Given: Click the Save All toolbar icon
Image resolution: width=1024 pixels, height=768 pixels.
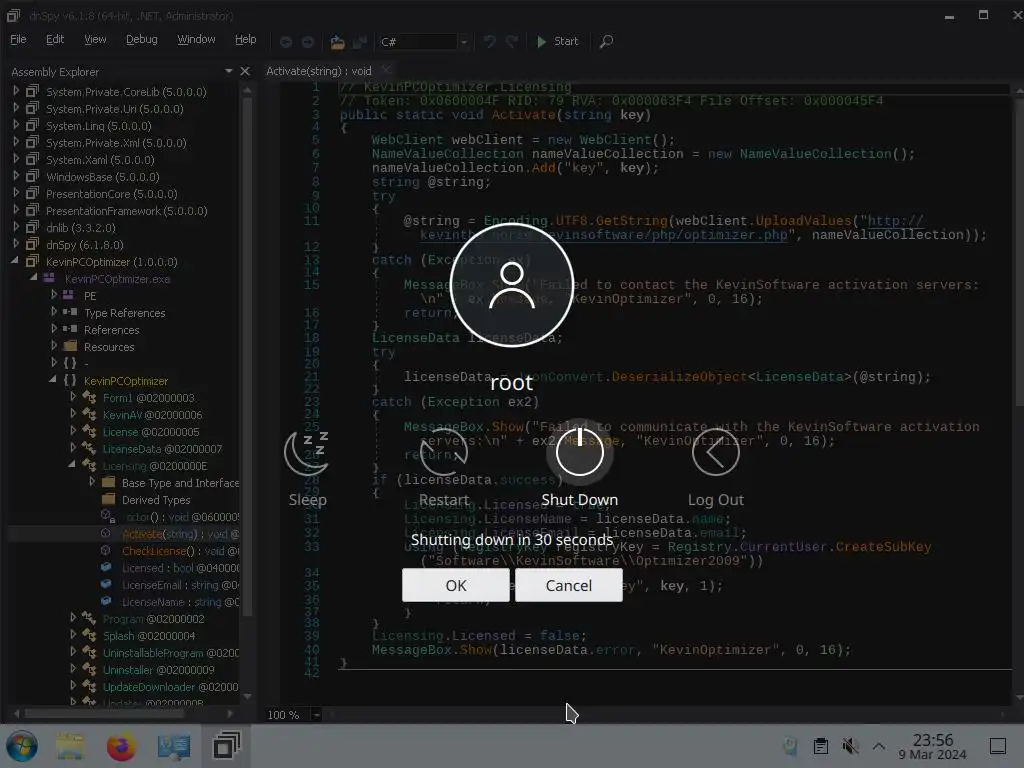Looking at the screenshot, I should [x=360, y=42].
